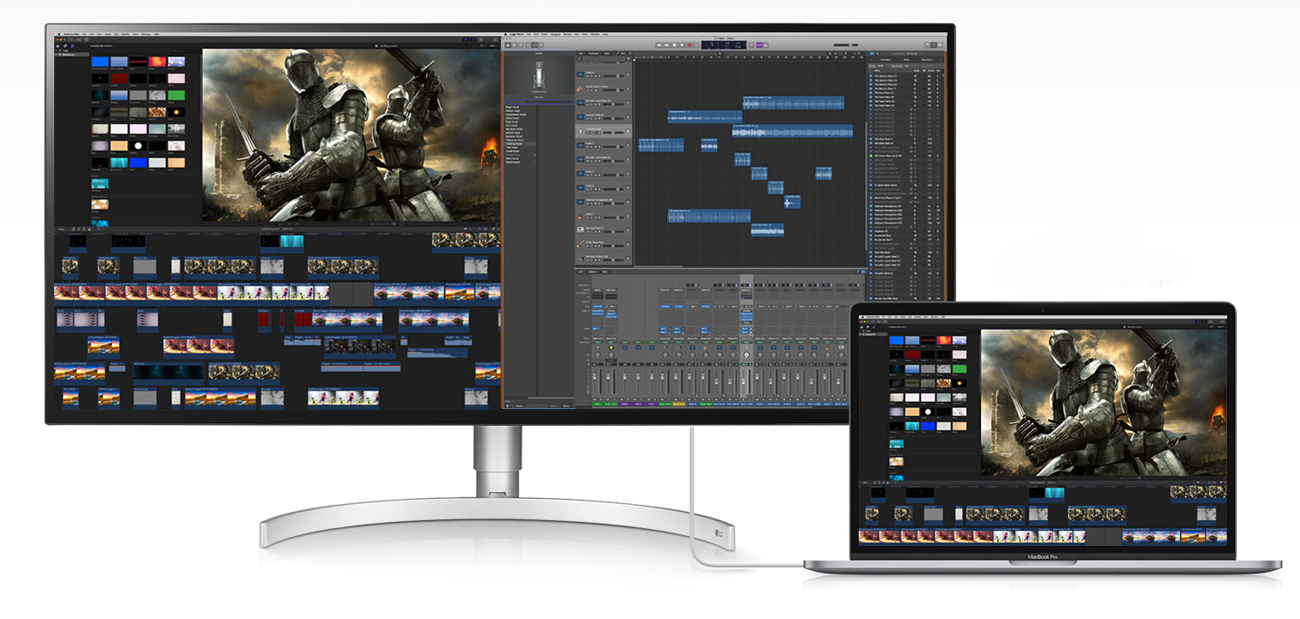Open View menu in Logic's tracks area
This screenshot has width=1300, height=619.
(607, 53)
